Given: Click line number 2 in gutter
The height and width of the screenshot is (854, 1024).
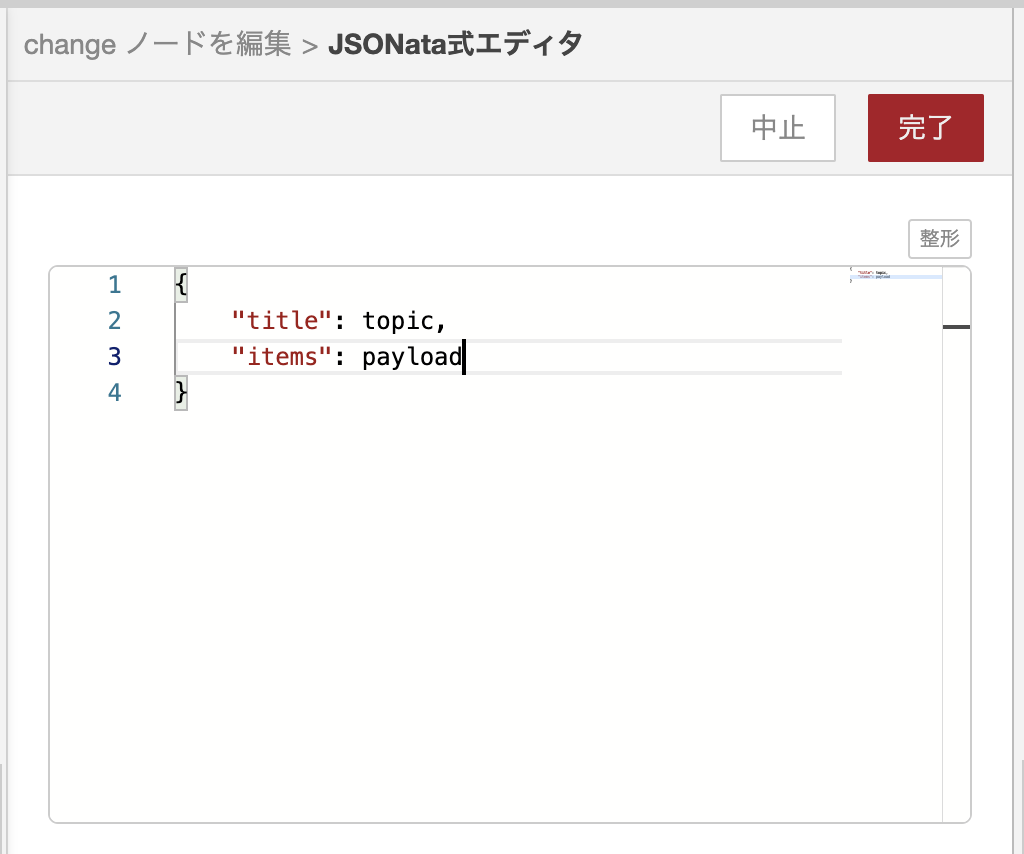Looking at the screenshot, I should click(x=114, y=321).
